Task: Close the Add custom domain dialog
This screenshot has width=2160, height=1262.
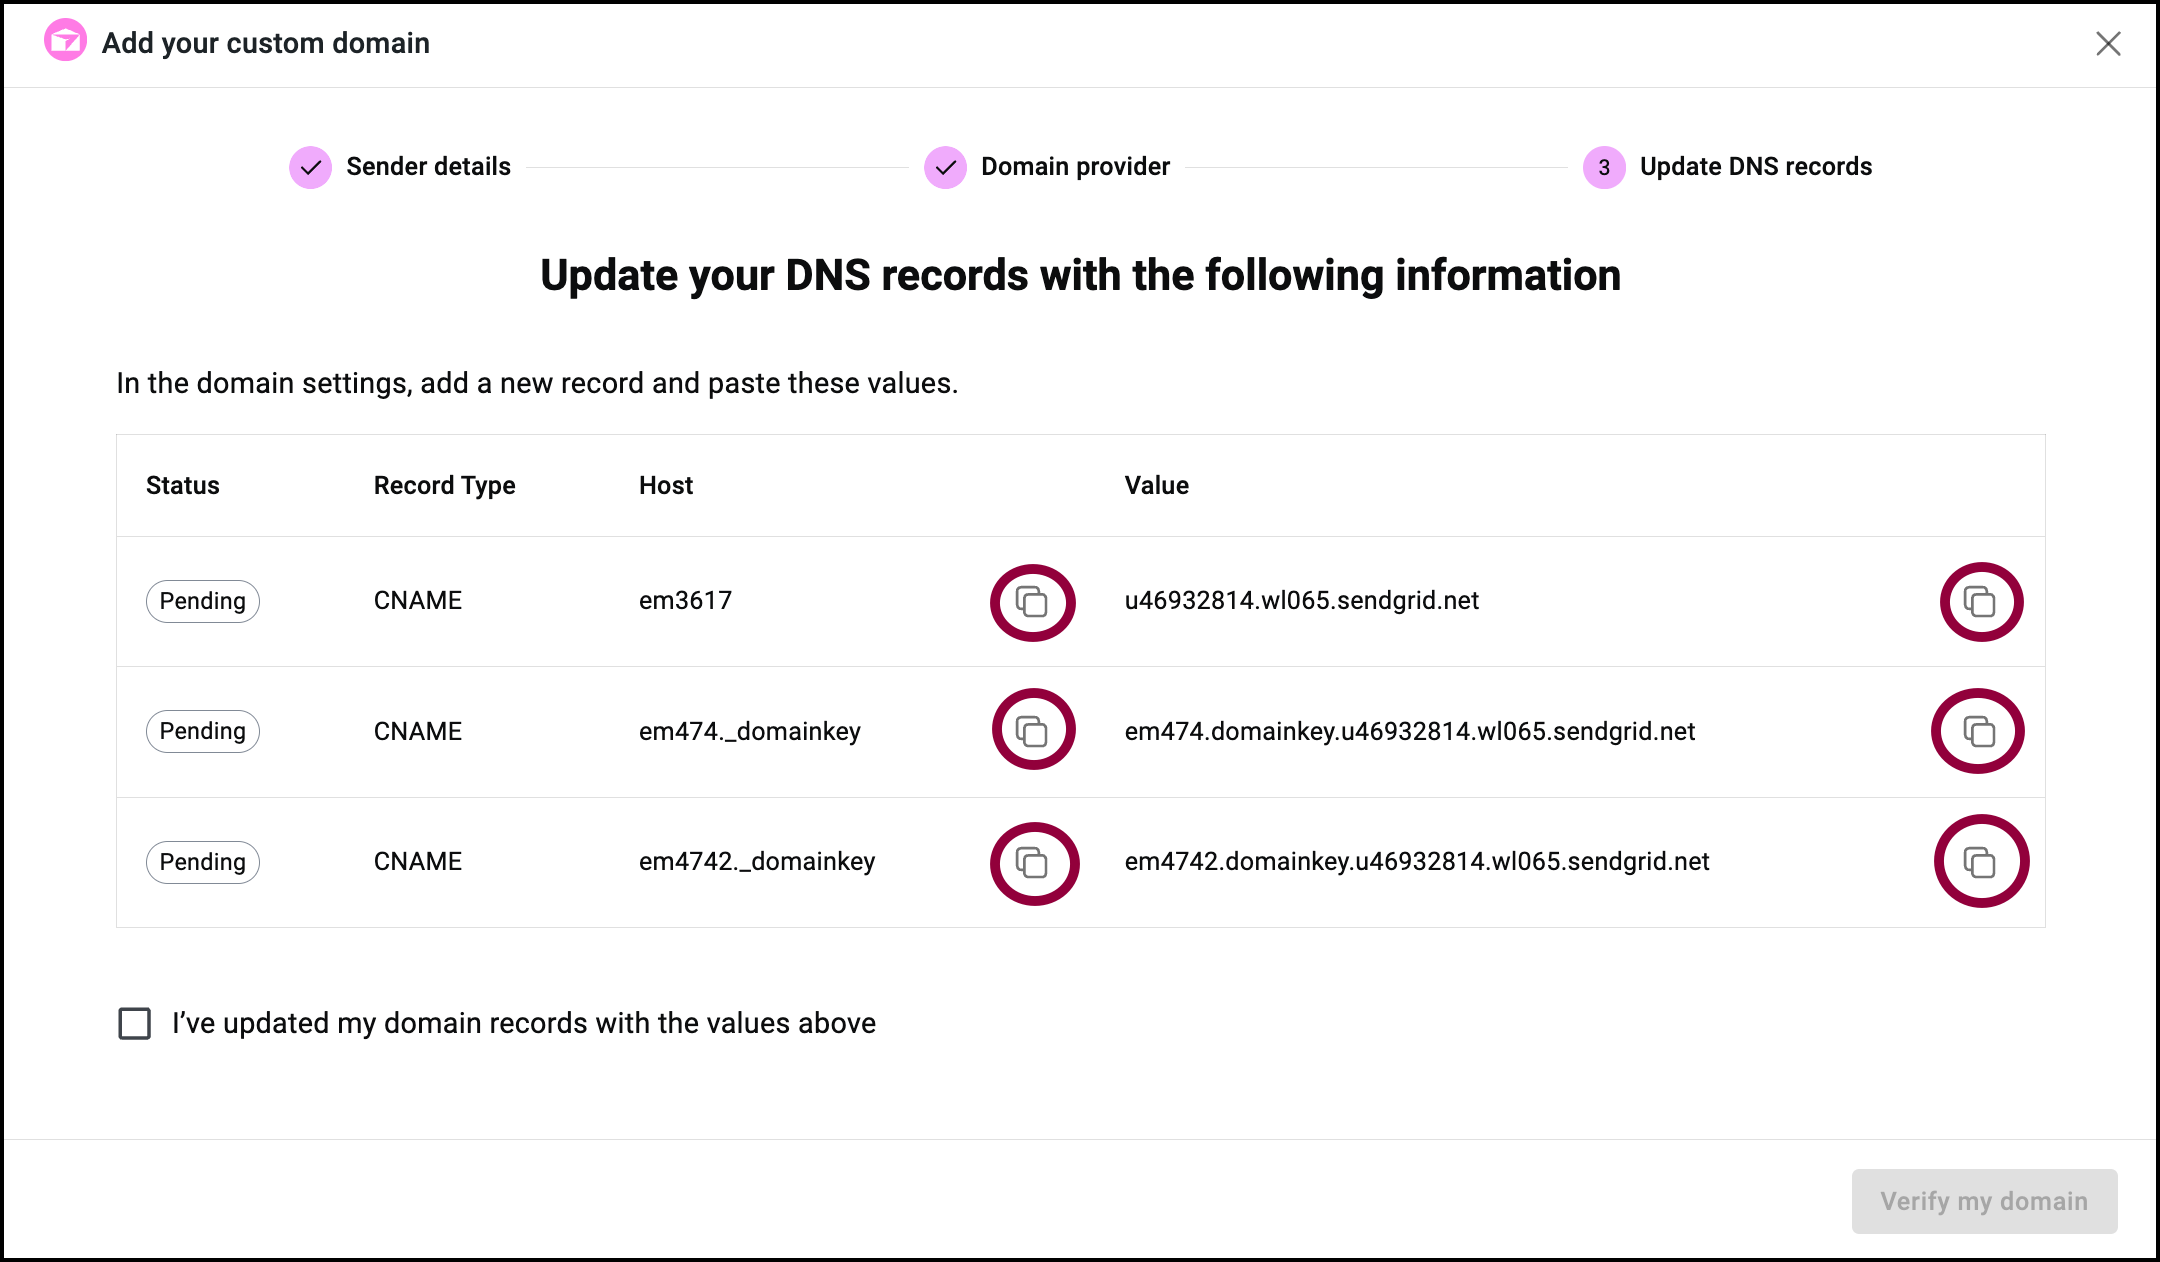Action: tap(2107, 42)
